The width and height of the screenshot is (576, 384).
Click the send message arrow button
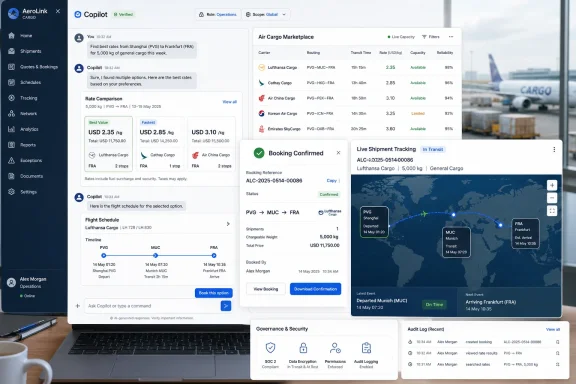pyautogui.click(x=226, y=306)
